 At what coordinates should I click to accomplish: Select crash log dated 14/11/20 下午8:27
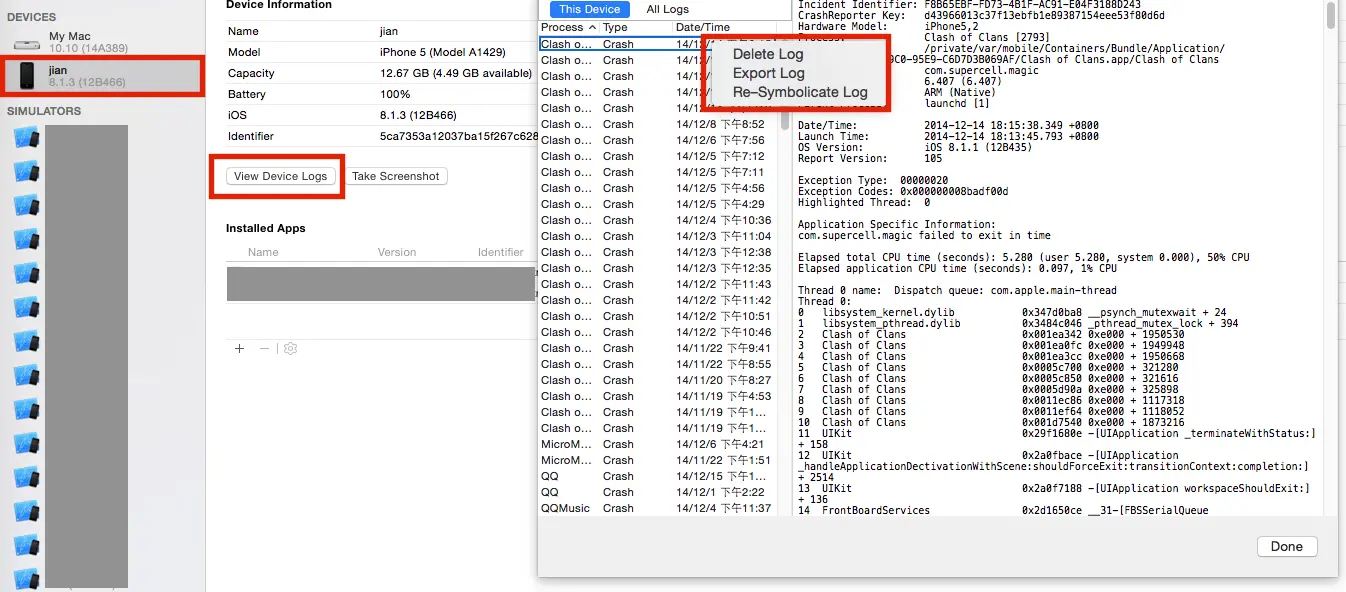point(658,380)
